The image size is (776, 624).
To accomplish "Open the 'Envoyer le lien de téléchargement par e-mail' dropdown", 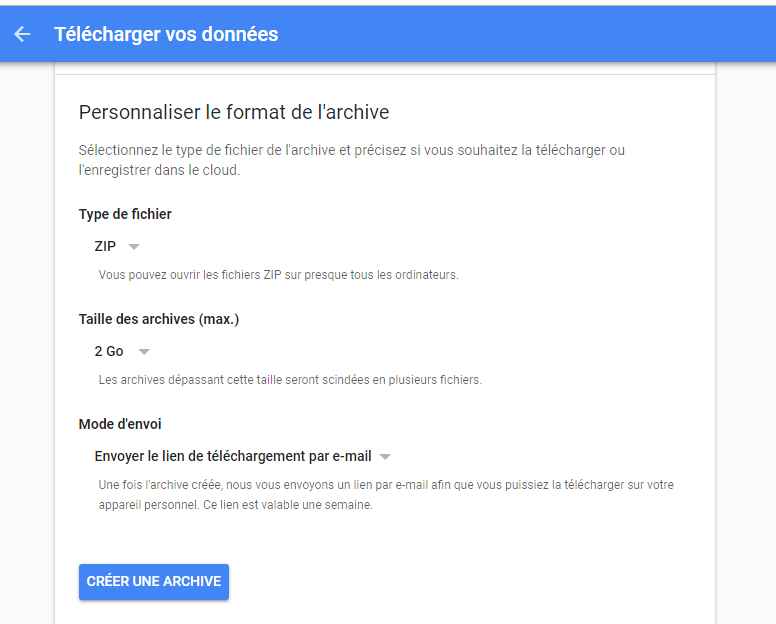I will point(242,456).
